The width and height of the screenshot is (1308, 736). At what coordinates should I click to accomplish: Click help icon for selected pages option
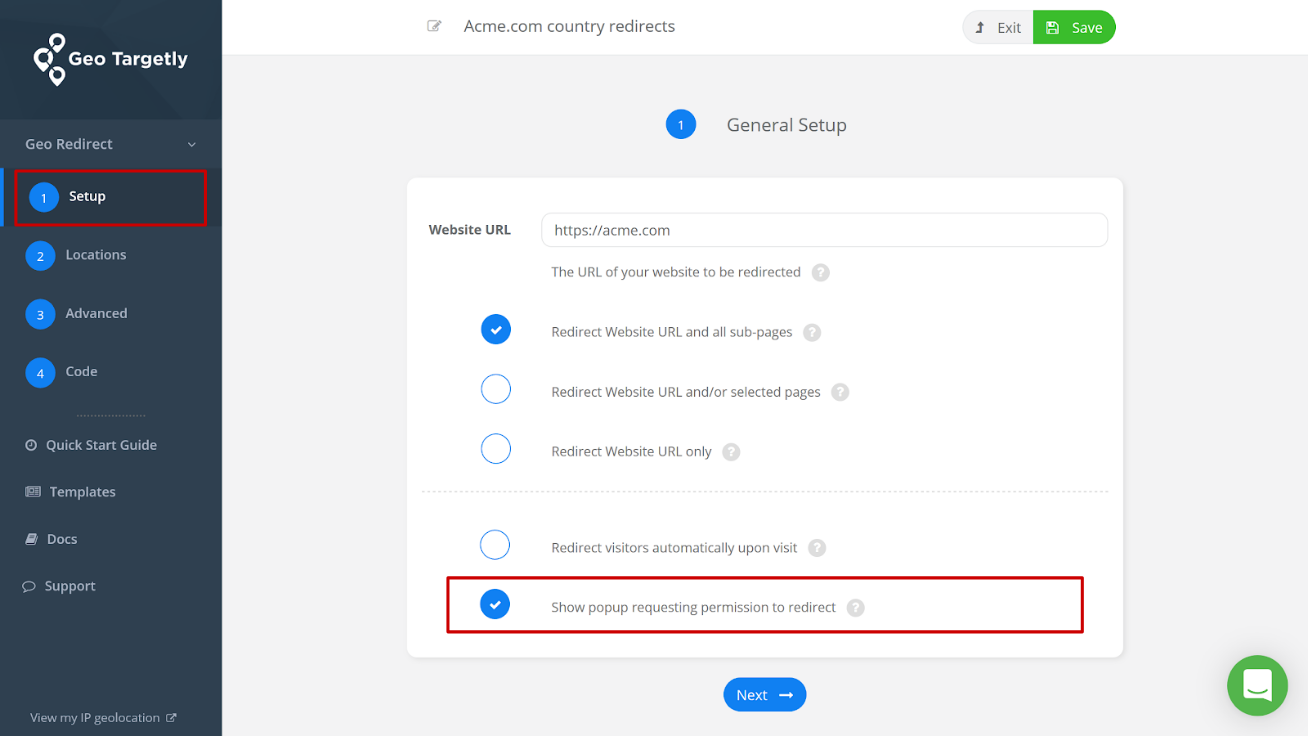tap(840, 392)
